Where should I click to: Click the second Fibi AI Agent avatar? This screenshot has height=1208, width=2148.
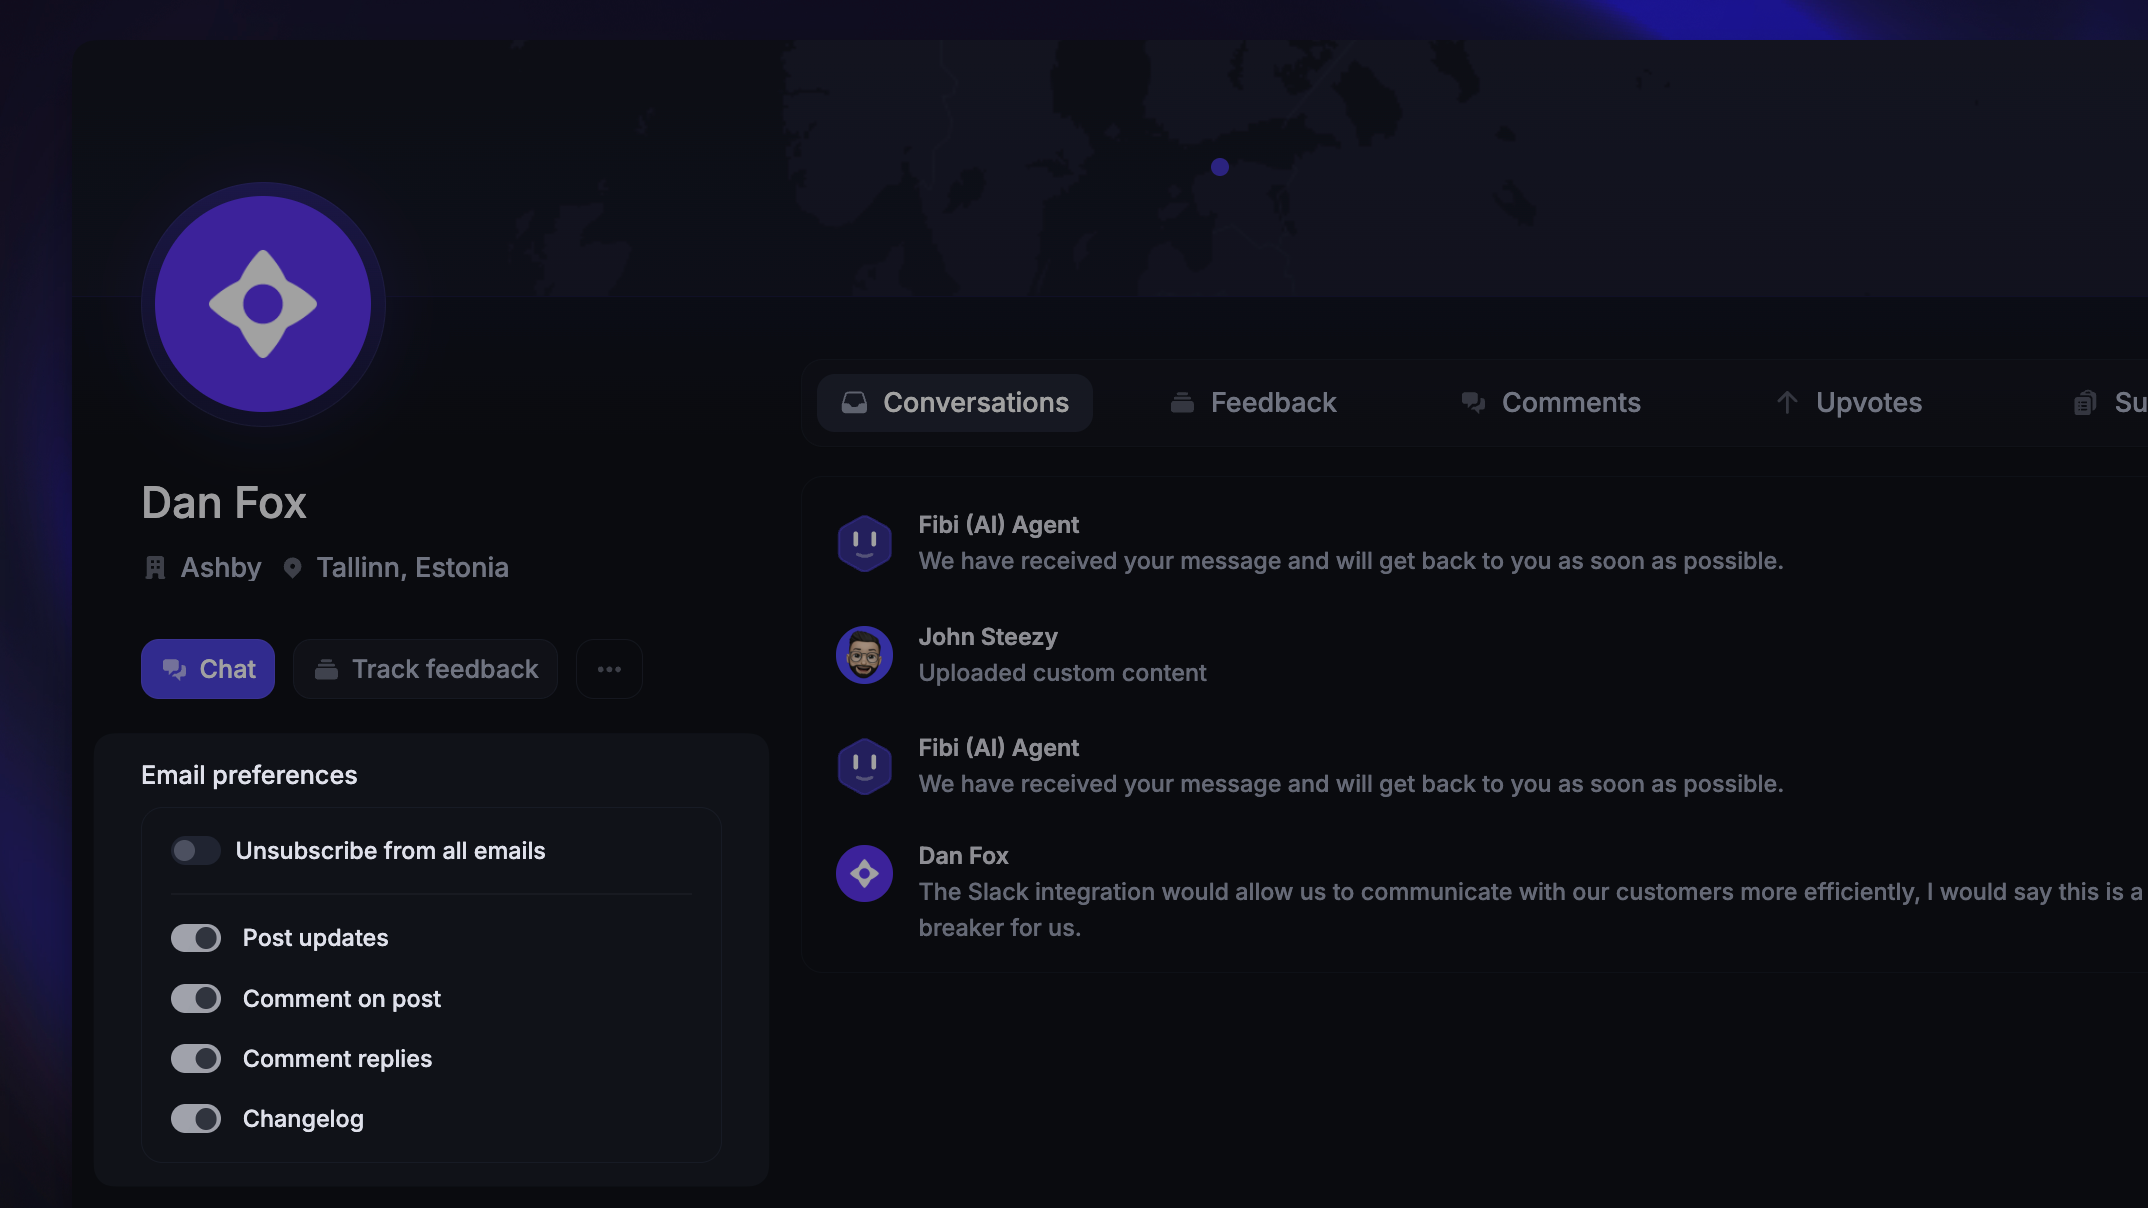coord(864,766)
